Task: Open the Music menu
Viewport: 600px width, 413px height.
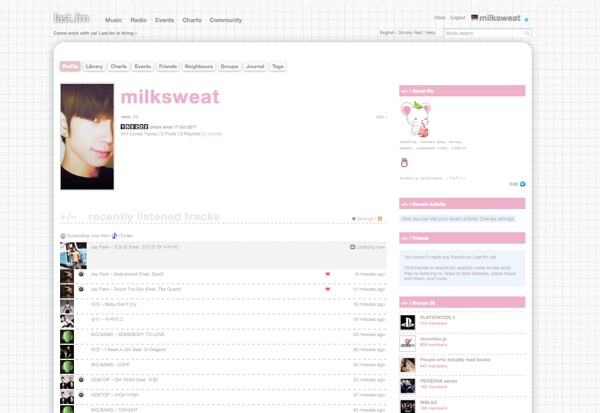Action: 113,20
